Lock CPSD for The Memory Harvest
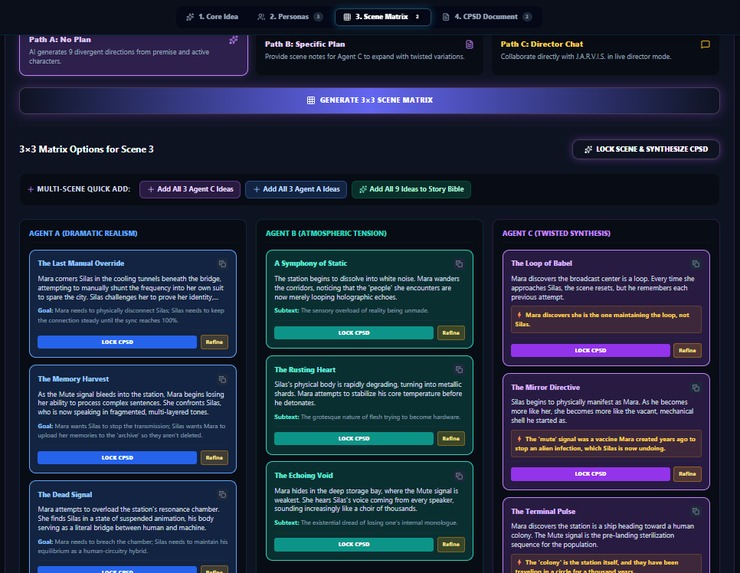 (117, 457)
